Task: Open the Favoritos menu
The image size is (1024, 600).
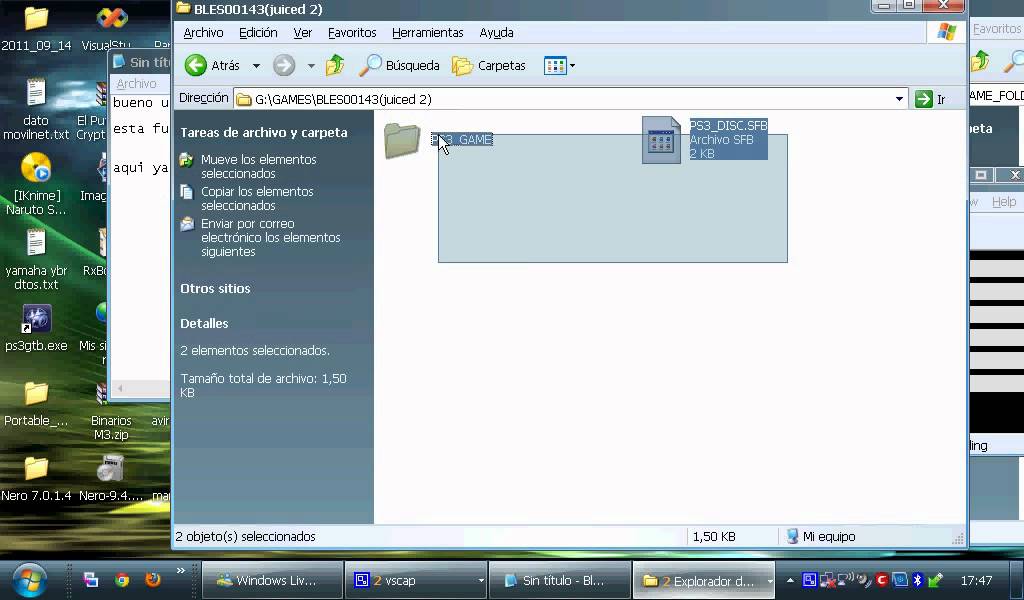Action: [352, 33]
